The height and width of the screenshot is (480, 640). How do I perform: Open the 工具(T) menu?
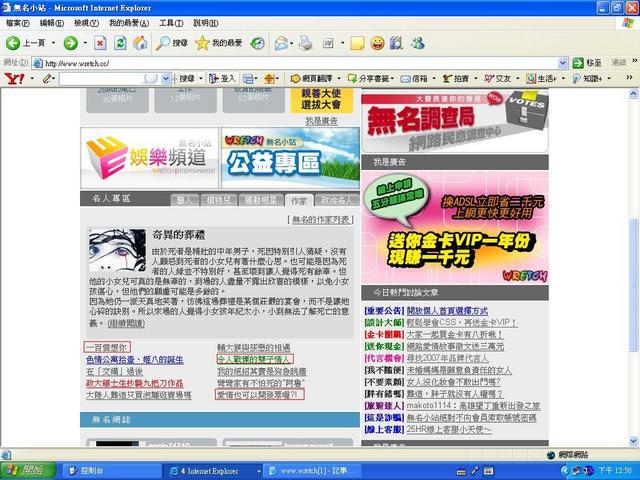point(171,23)
